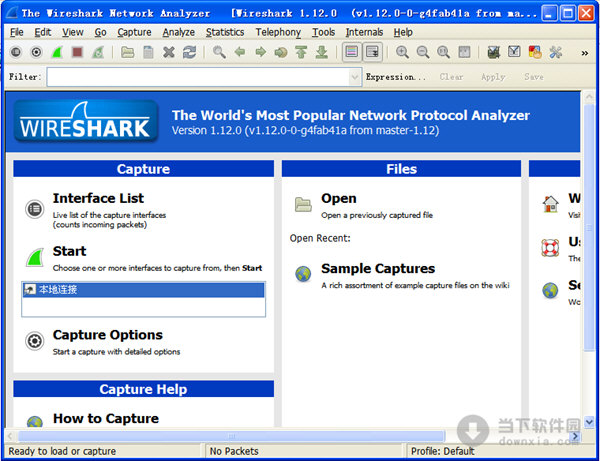This screenshot has width=600, height=461.
Task: Click the website home house icon
Action: tap(550, 204)
